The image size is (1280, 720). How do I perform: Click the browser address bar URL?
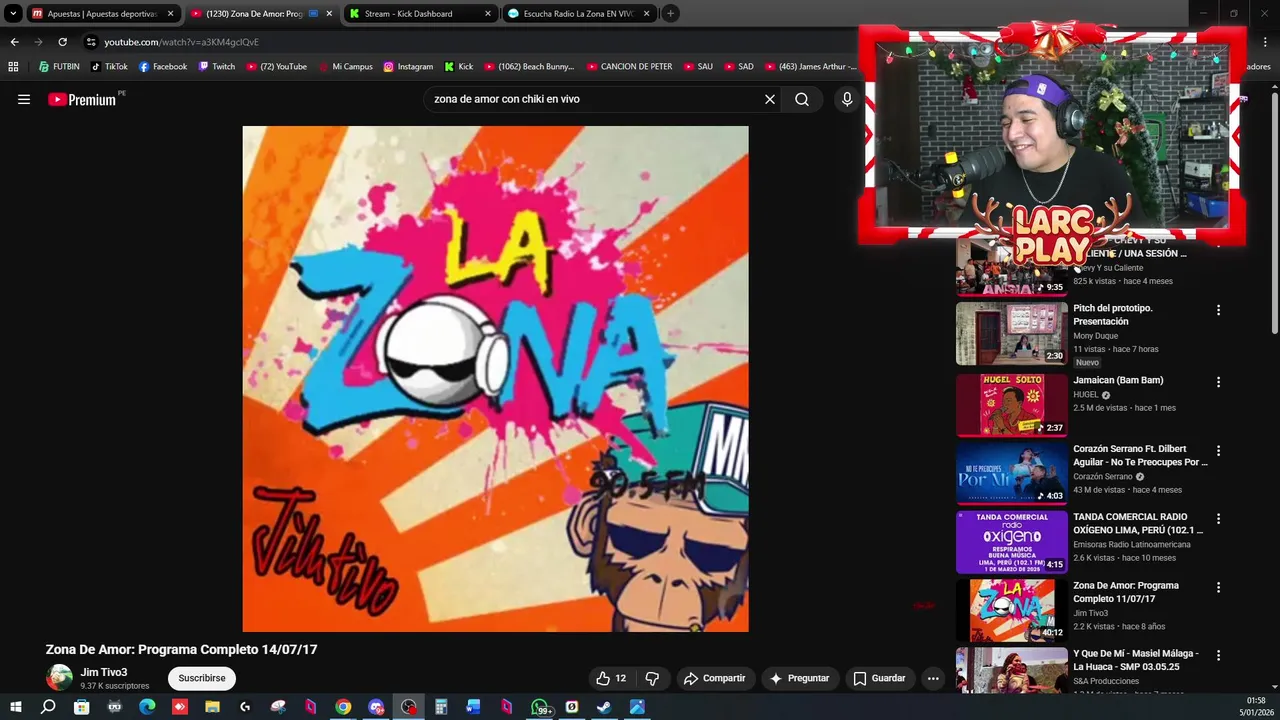(181, 42)
